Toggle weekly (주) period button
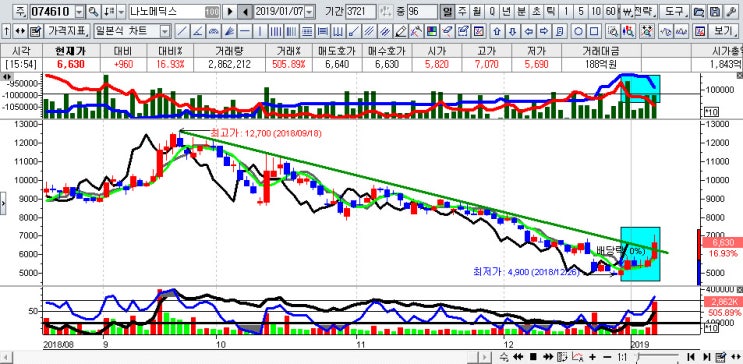Viewport: 743px width, 364px height. [462, 11]
